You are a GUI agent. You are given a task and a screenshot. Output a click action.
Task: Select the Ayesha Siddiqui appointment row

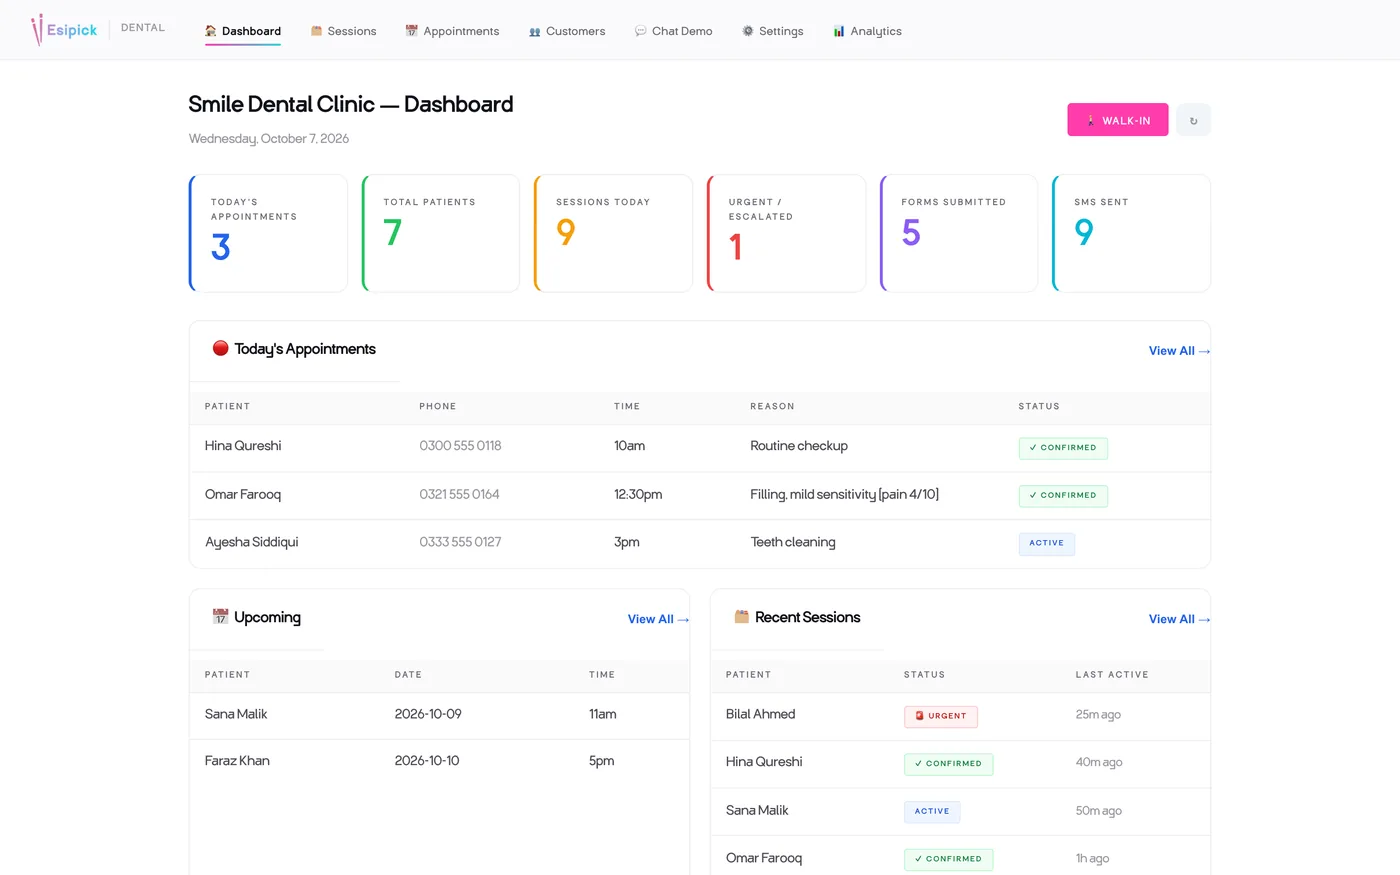[700, 543]
